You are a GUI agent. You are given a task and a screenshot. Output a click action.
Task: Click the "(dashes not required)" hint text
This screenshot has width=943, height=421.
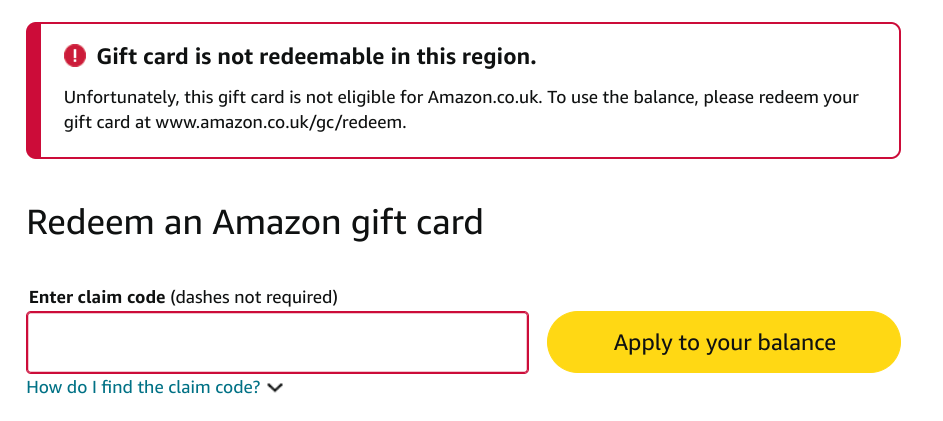coord(254,297)
